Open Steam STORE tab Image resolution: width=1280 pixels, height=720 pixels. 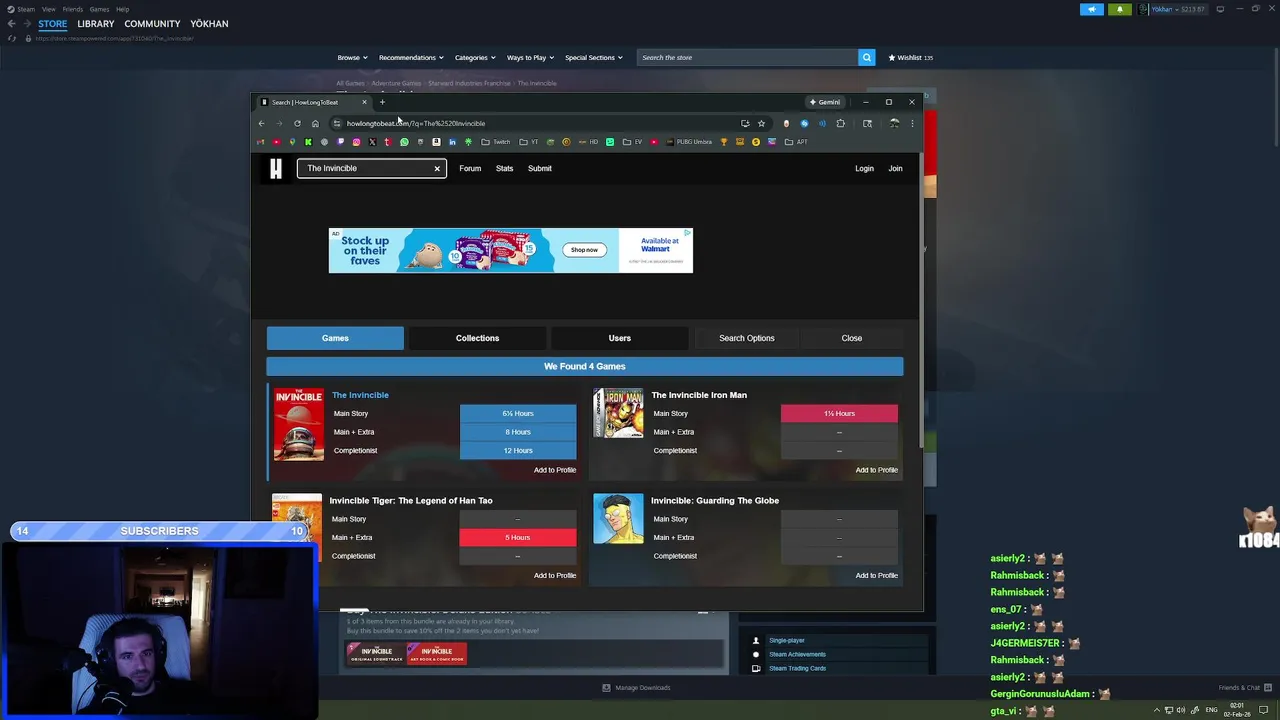click(x=52, y=23)
